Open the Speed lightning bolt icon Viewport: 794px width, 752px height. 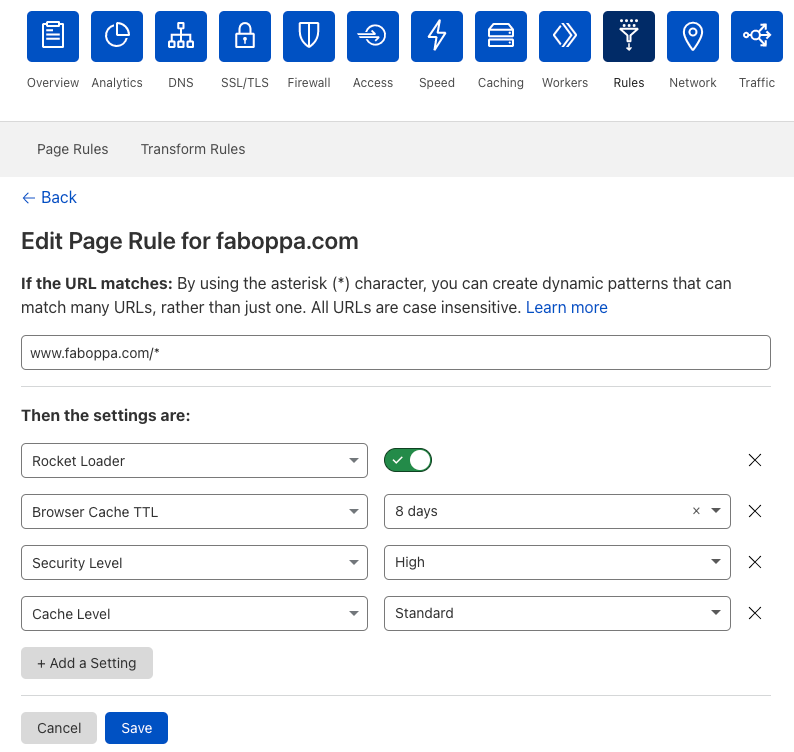pos(437,36)
